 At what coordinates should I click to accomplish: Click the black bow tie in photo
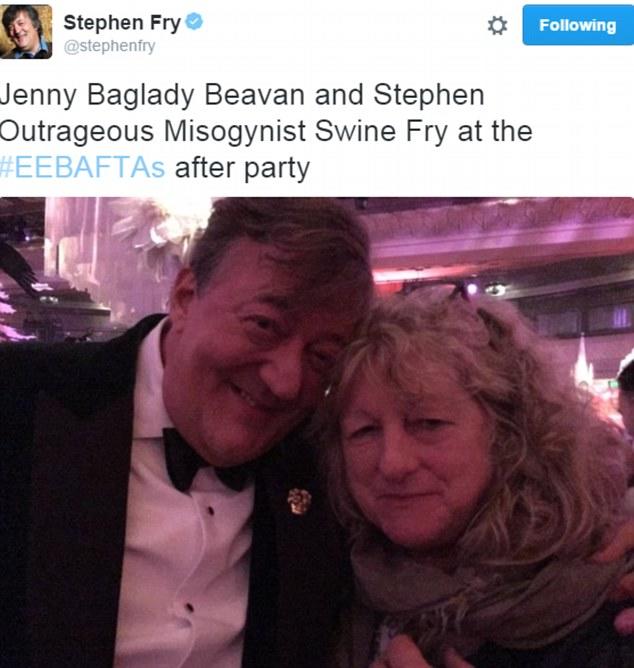pyautogui.click(x=206, y=462)
